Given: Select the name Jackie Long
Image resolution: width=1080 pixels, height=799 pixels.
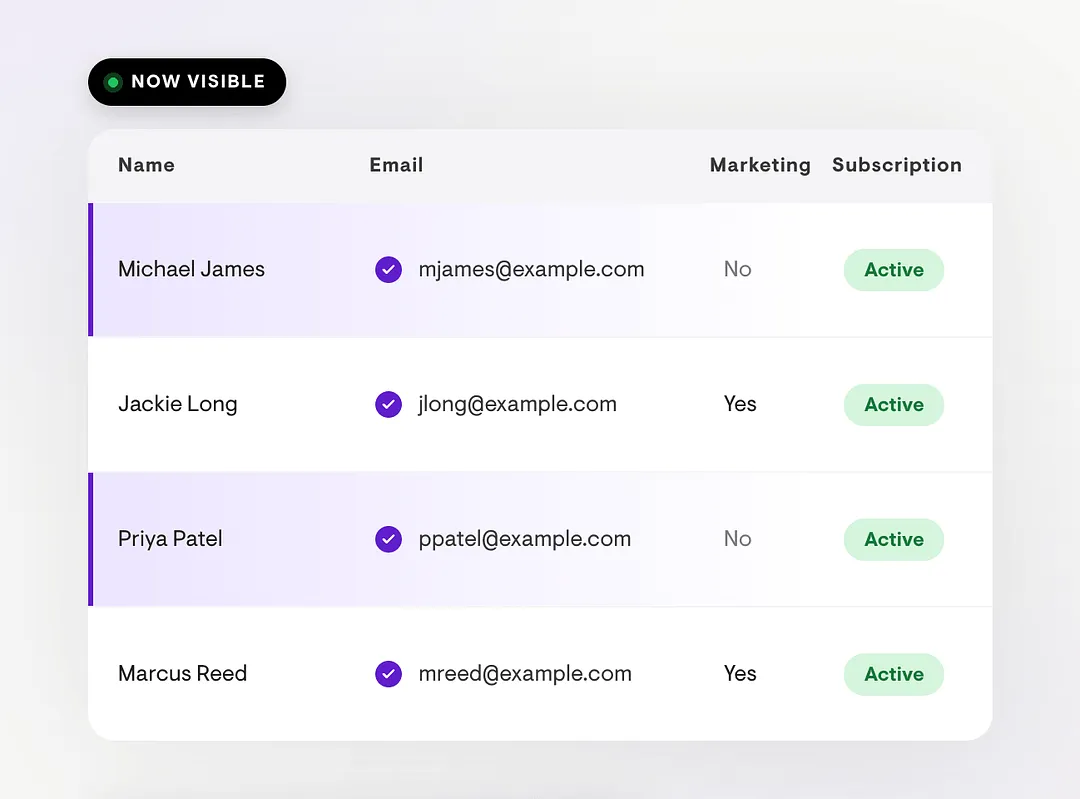Looking at the screenshot, I should (x=177, y=404).
